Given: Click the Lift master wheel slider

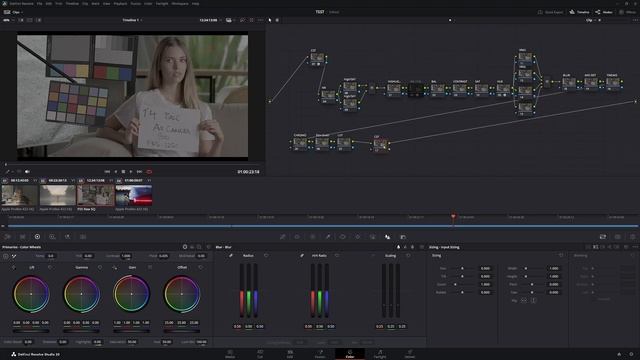Looking at the screenshot, I should click(x=31, y=331).
